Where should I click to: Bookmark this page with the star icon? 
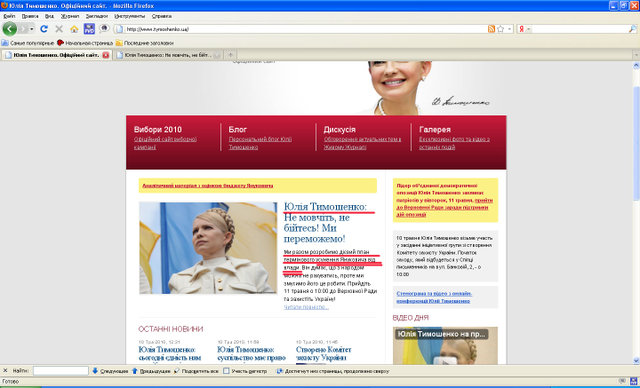(x=501, y=29)
